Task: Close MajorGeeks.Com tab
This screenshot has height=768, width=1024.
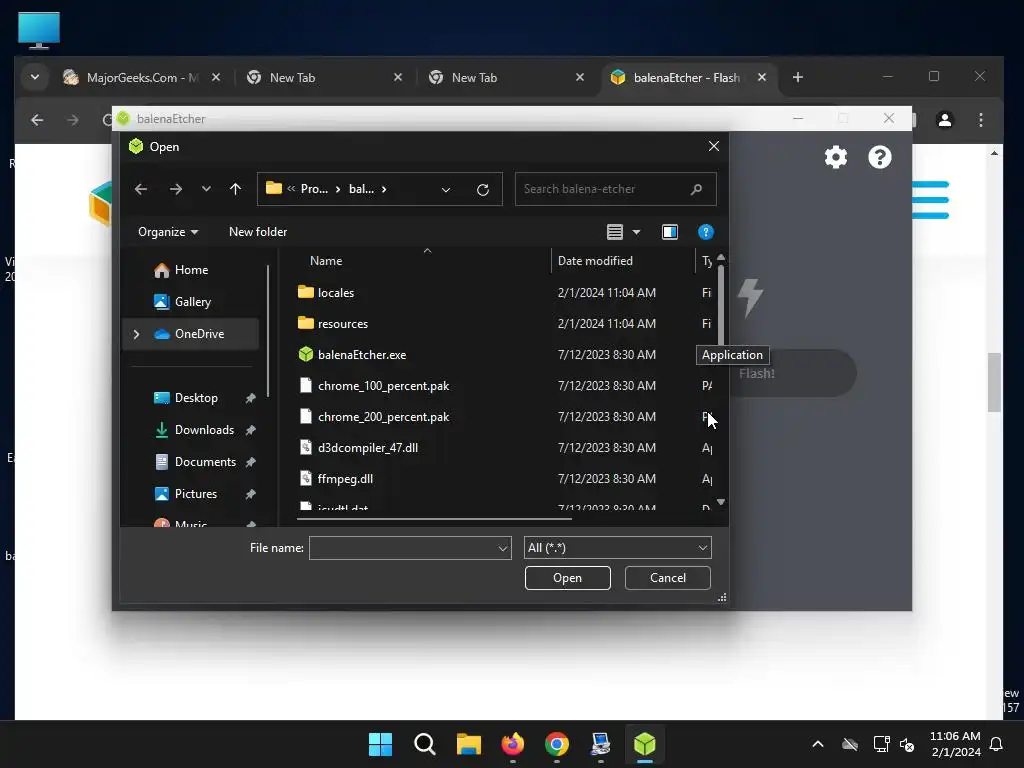Action: (x=216, y=78)
